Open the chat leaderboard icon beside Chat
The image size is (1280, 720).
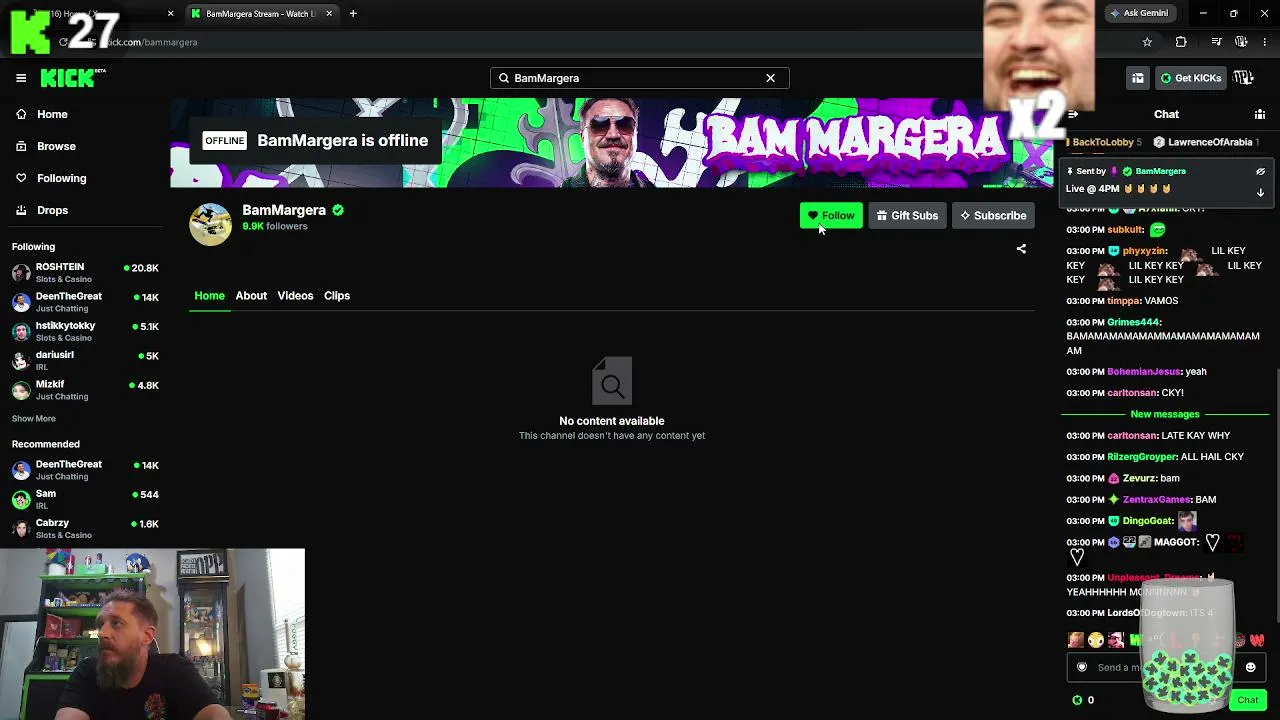point(1260,114)
